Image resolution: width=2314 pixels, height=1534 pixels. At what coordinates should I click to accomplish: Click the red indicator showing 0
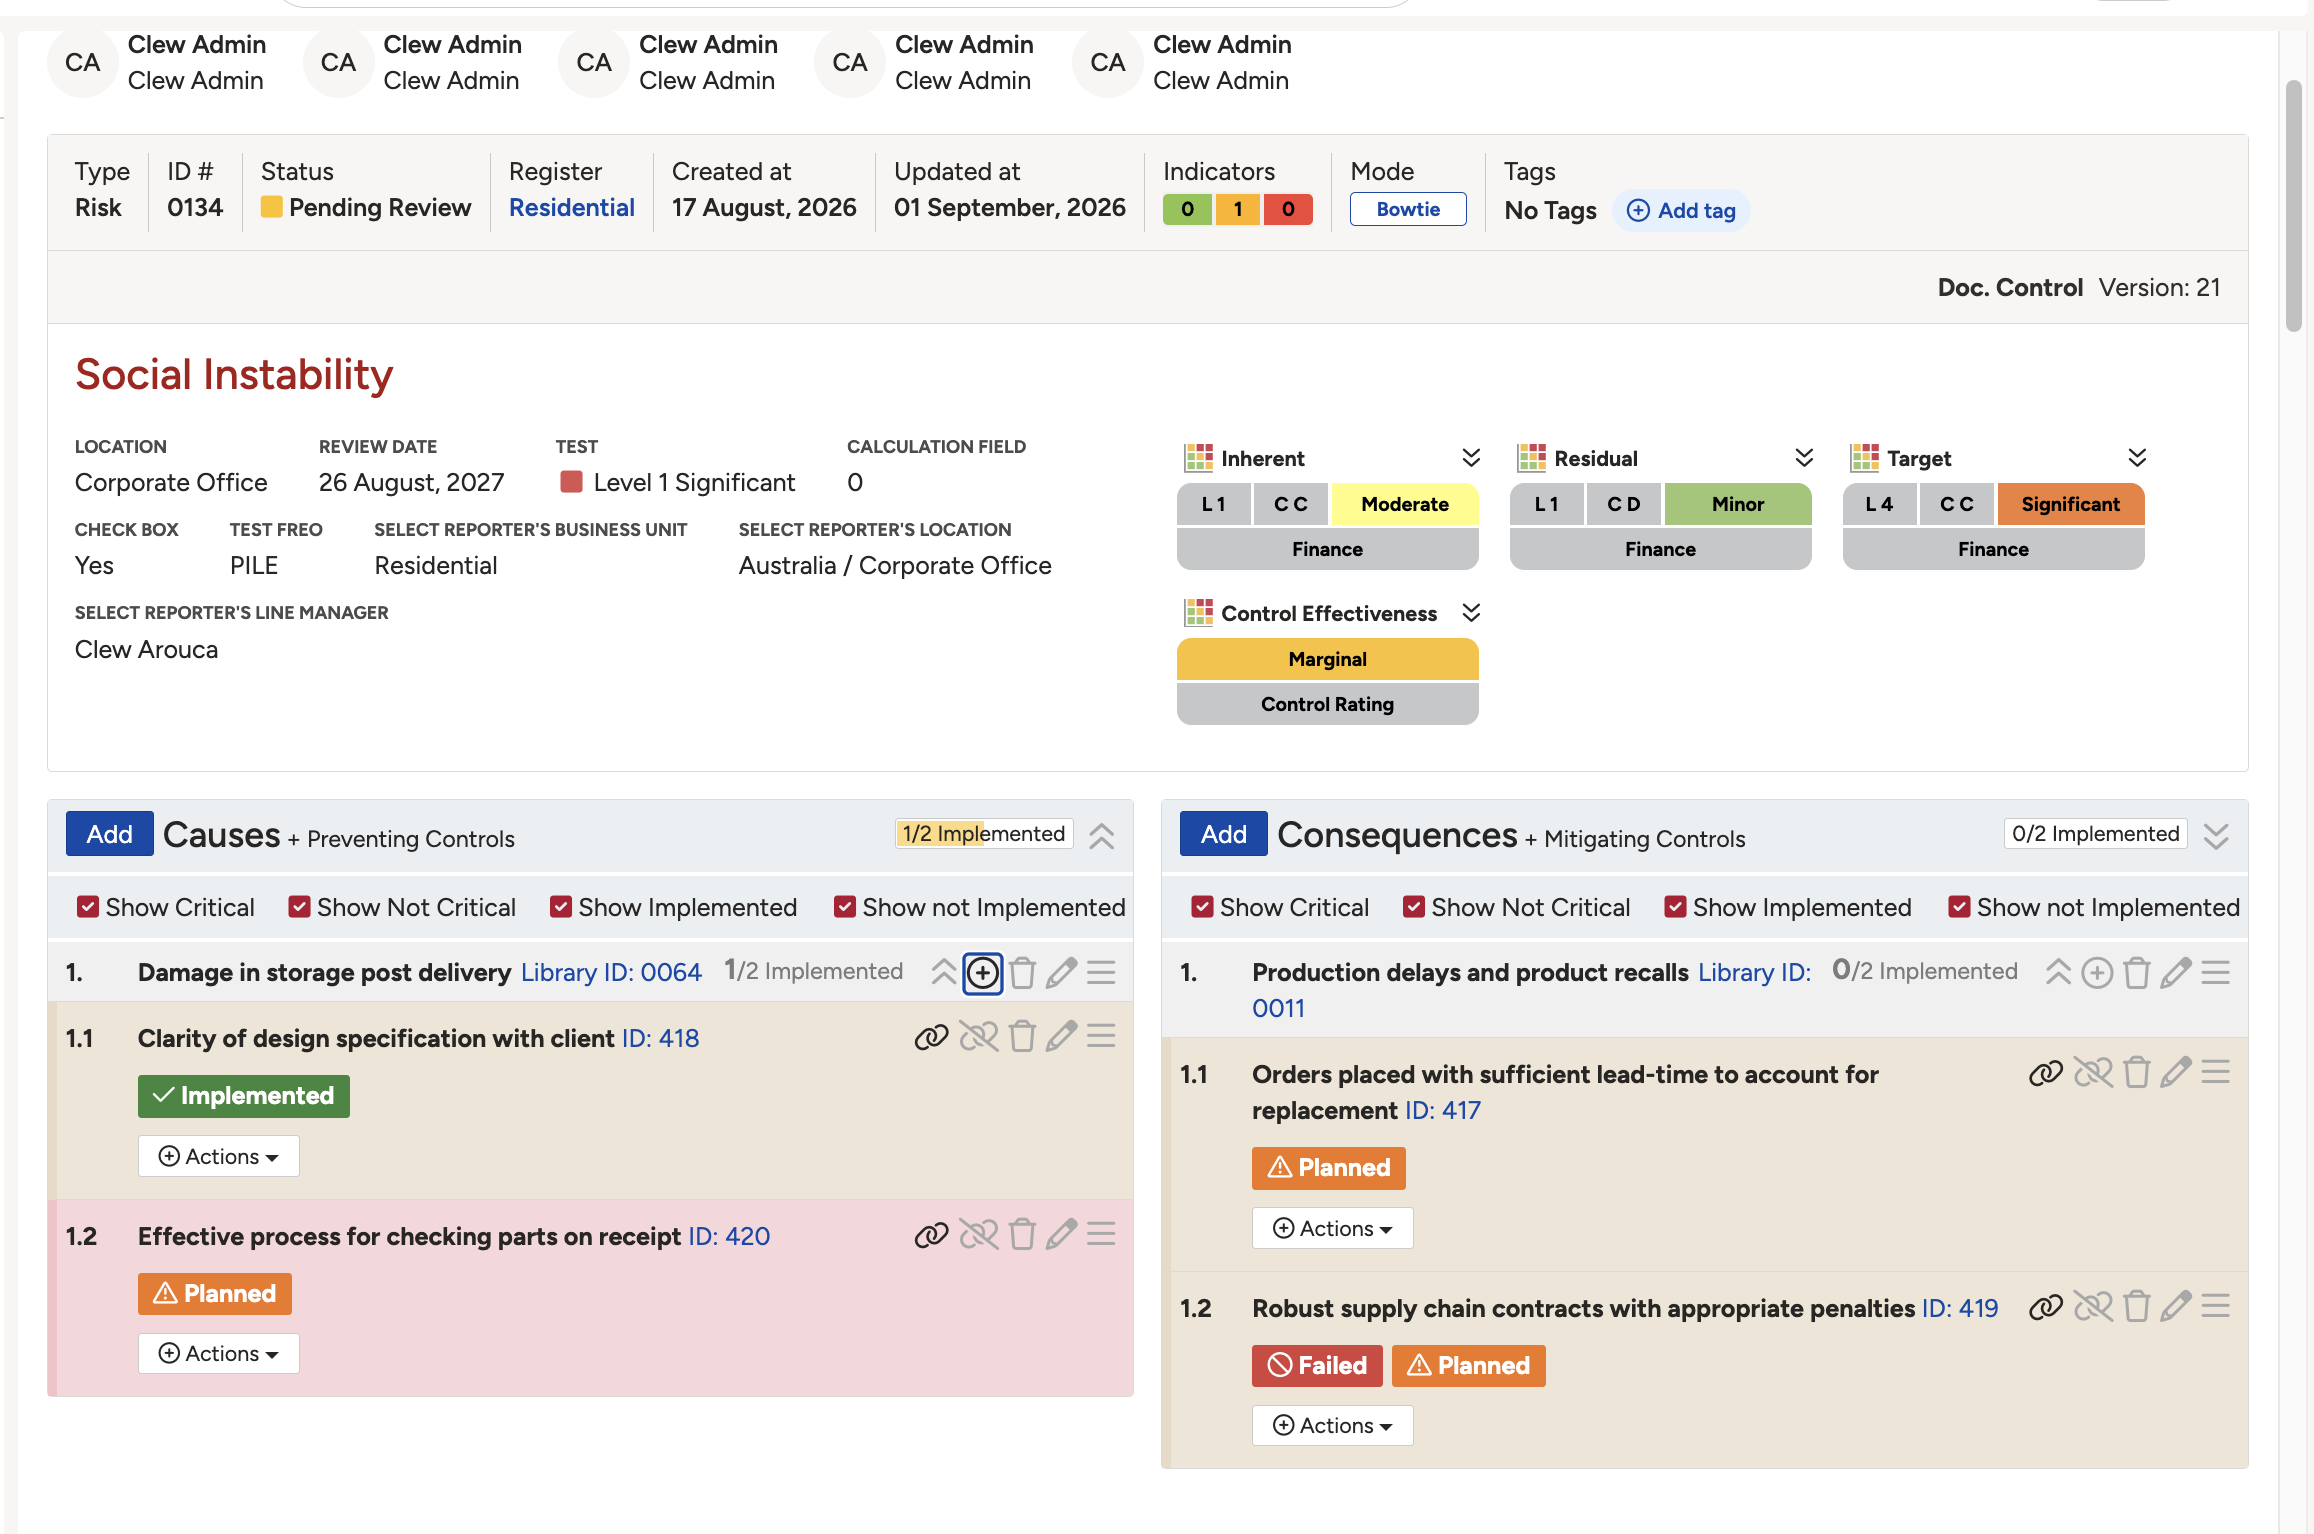[1288, 209]
